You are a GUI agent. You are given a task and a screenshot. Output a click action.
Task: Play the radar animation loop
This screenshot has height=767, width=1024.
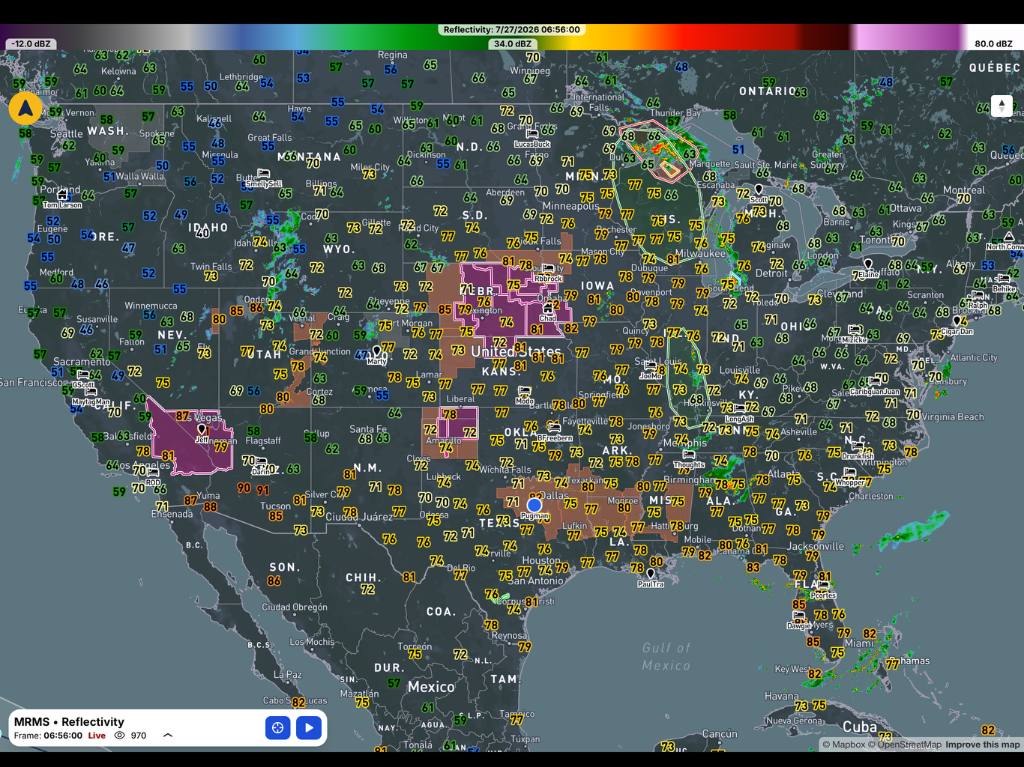309,727
